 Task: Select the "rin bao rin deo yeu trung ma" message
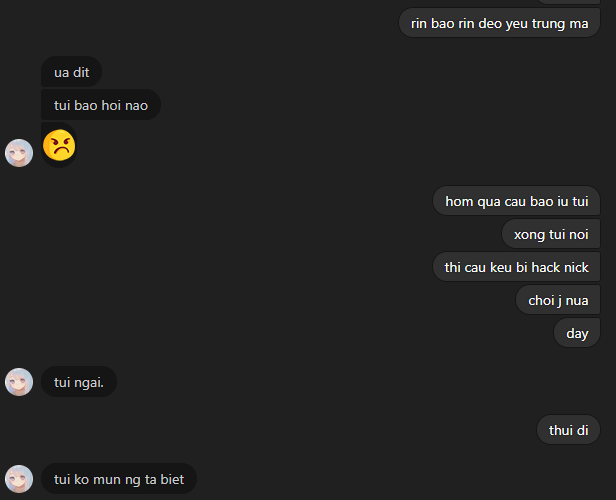click(499, 23)
